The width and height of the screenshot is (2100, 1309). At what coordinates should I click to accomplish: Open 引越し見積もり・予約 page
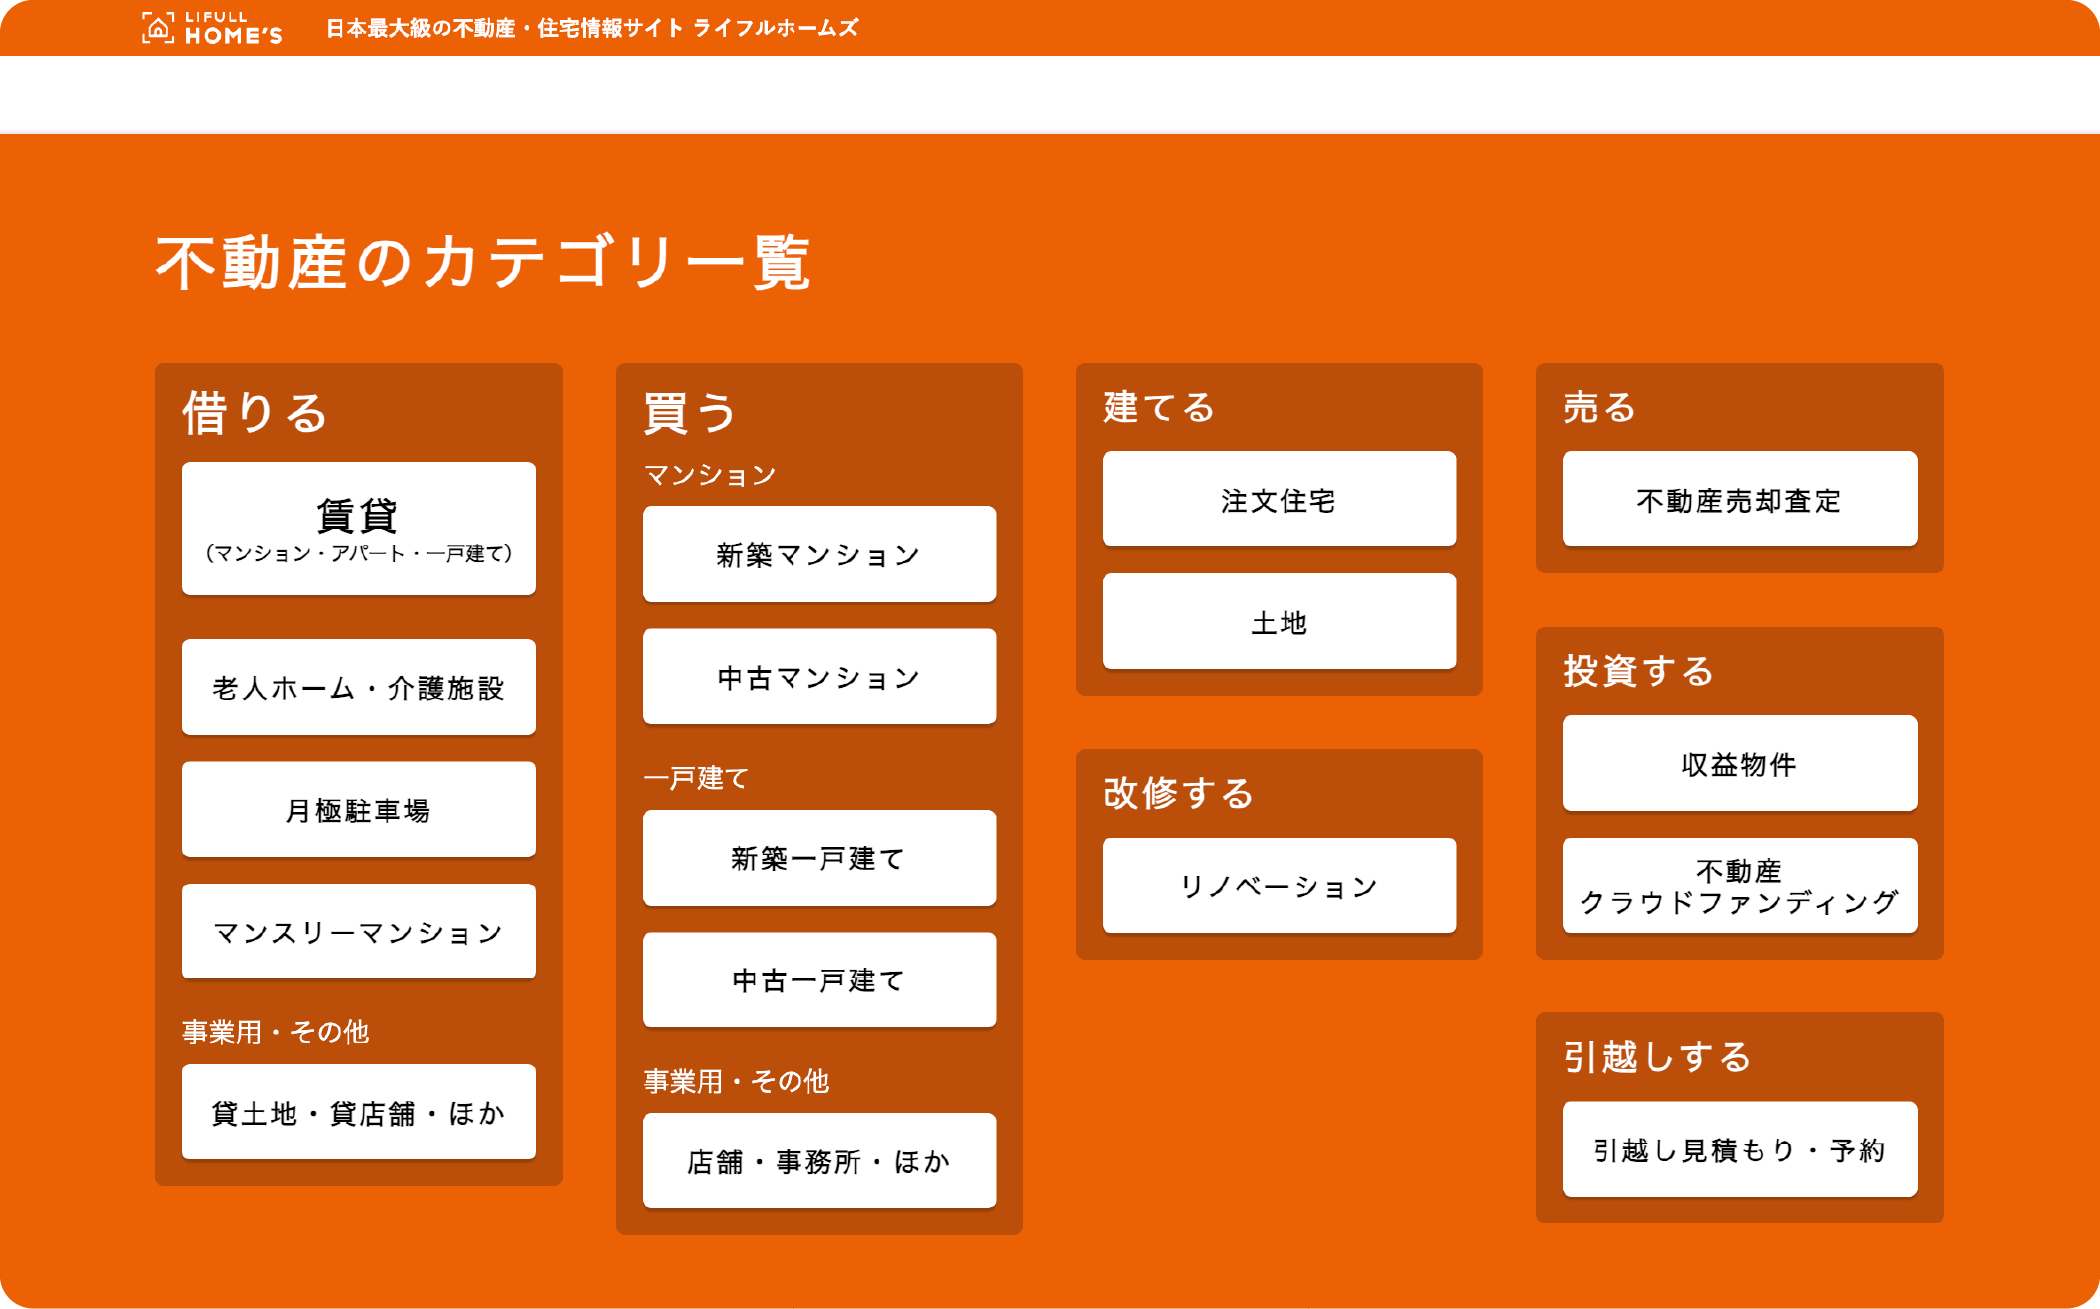[1740, 1150]
